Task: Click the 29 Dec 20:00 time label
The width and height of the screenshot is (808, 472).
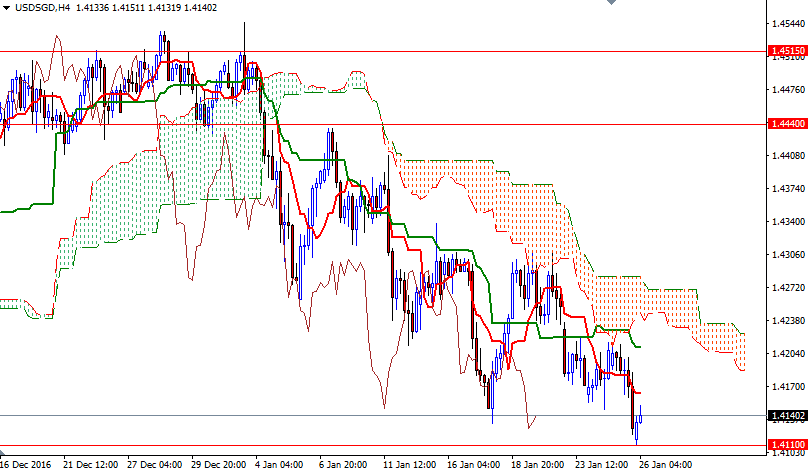Action: tap(218, 465)
